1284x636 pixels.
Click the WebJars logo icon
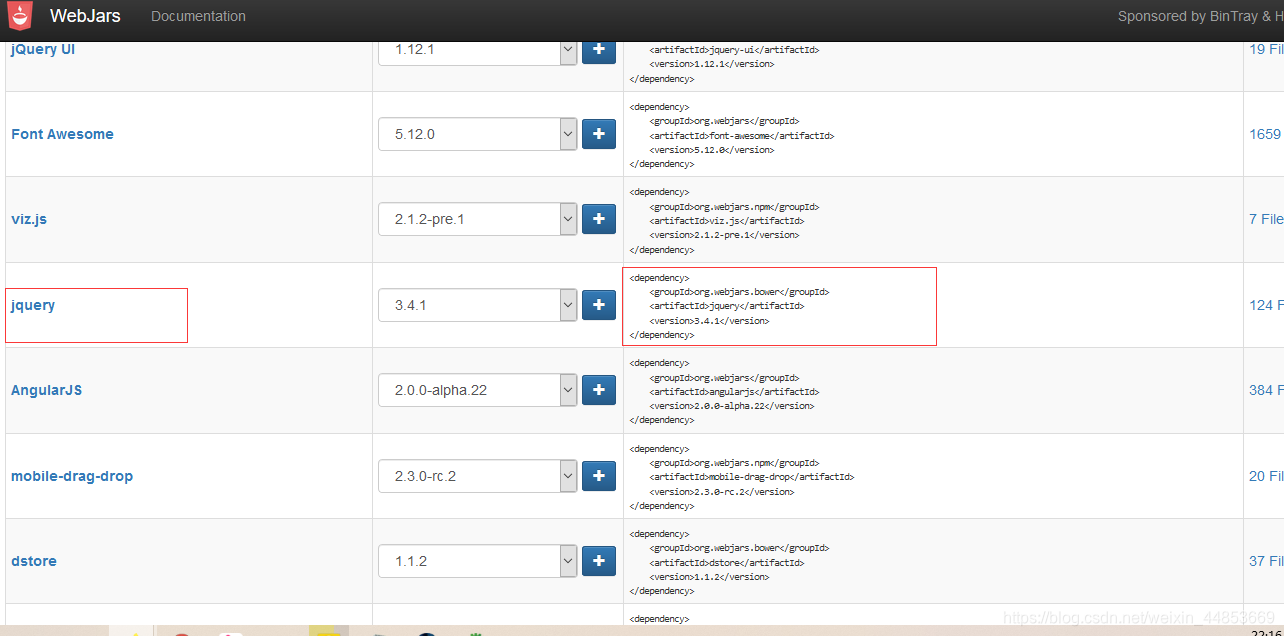point(18,14)
